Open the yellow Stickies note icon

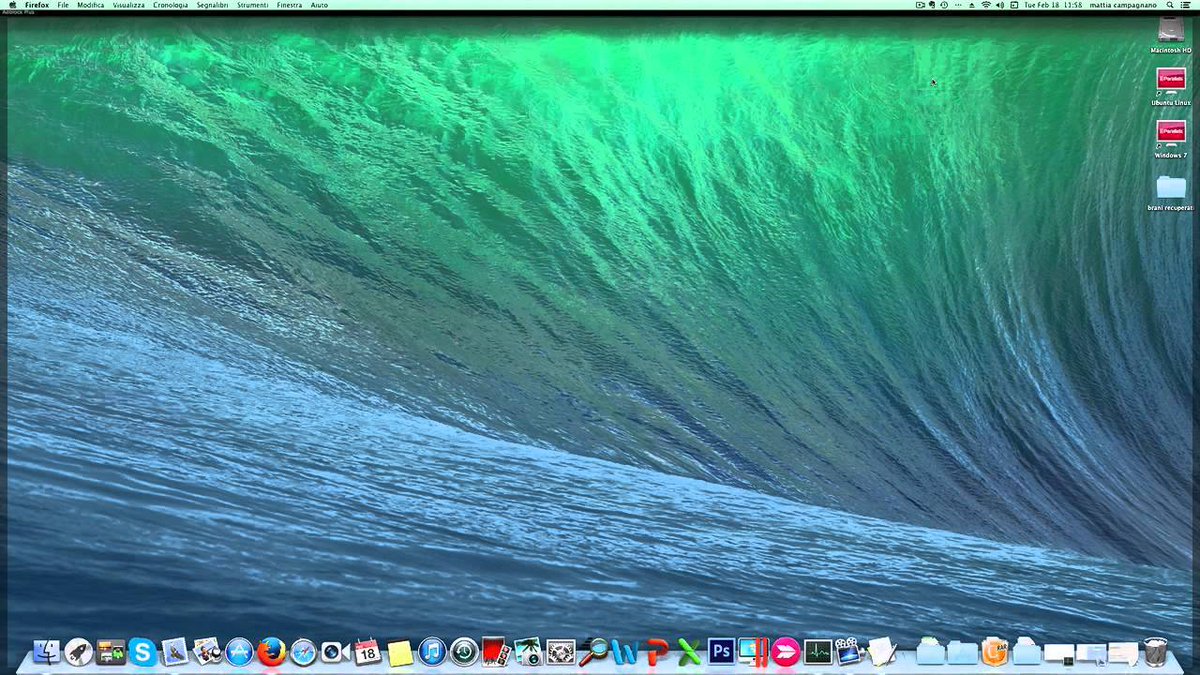[400, 654]
